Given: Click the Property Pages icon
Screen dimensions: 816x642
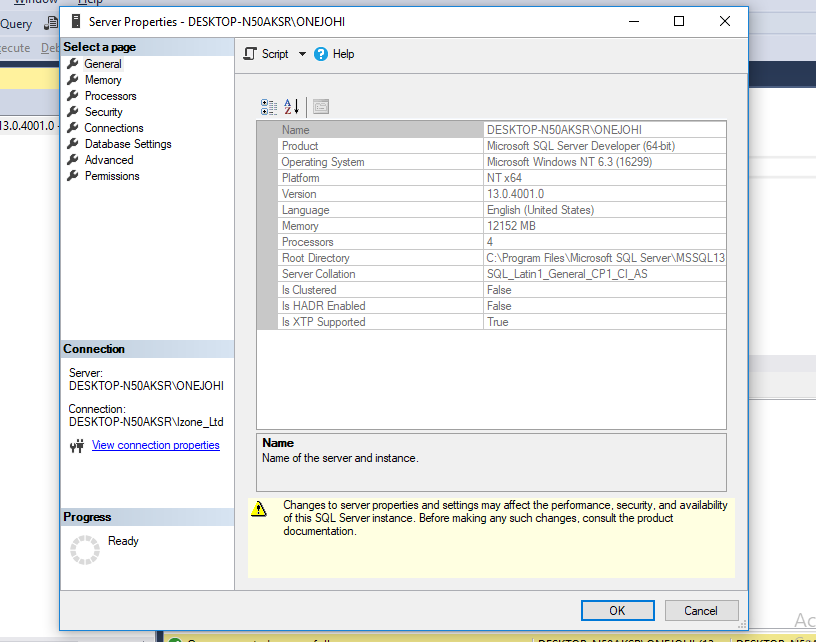Looking at the screenshot, I should pos(321,107).
